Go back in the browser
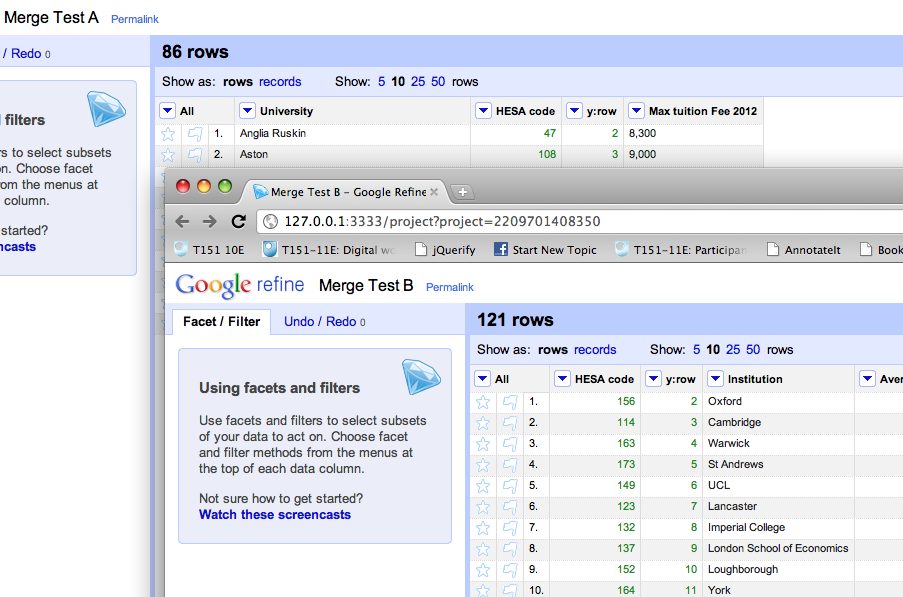Image resolution: width=903 pixels, height=597 pixels. 183,222
